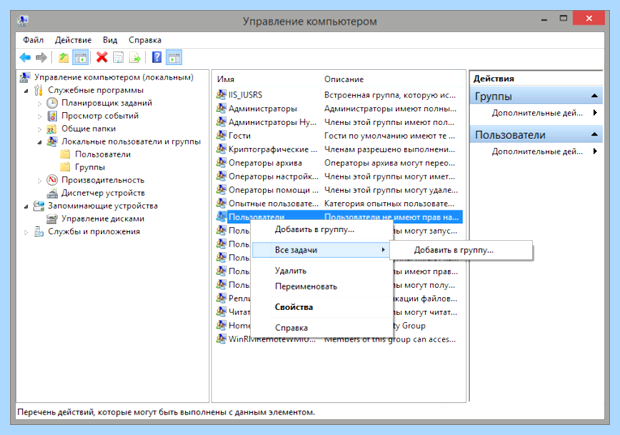Collapse the Пользователи actions section
The image size is (620, 435).
[x=594, y=134]
